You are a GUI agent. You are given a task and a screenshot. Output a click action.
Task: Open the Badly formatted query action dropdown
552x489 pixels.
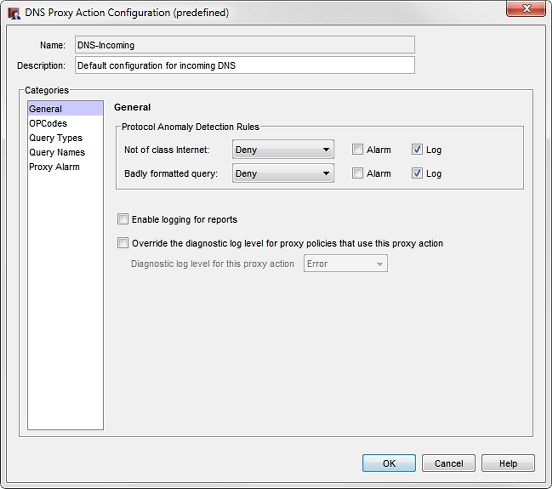click(283, 174)
